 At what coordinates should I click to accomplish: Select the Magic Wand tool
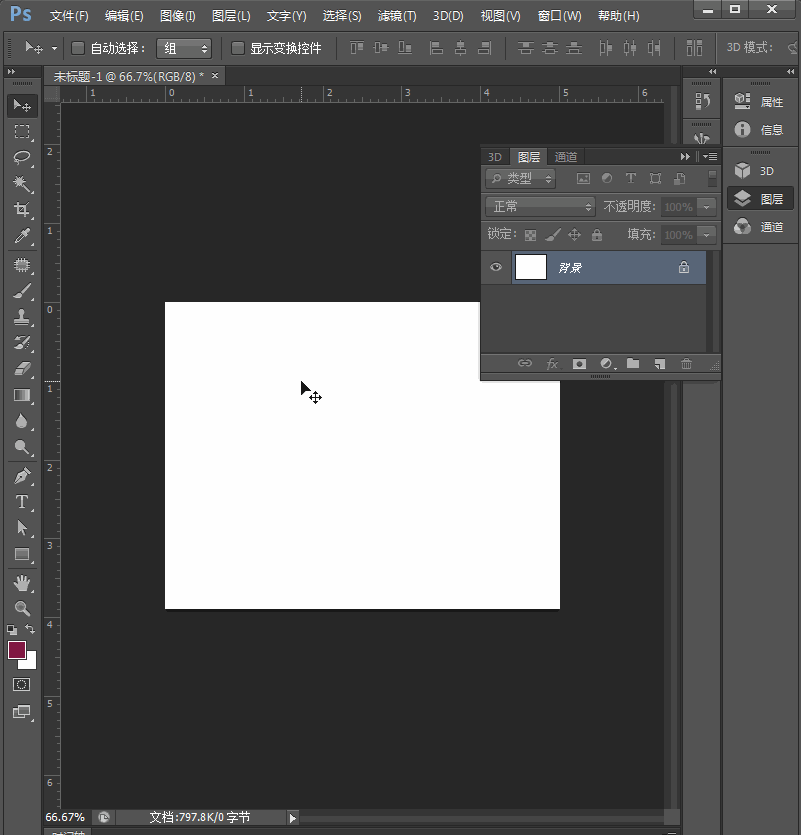[x=22, y=184]
